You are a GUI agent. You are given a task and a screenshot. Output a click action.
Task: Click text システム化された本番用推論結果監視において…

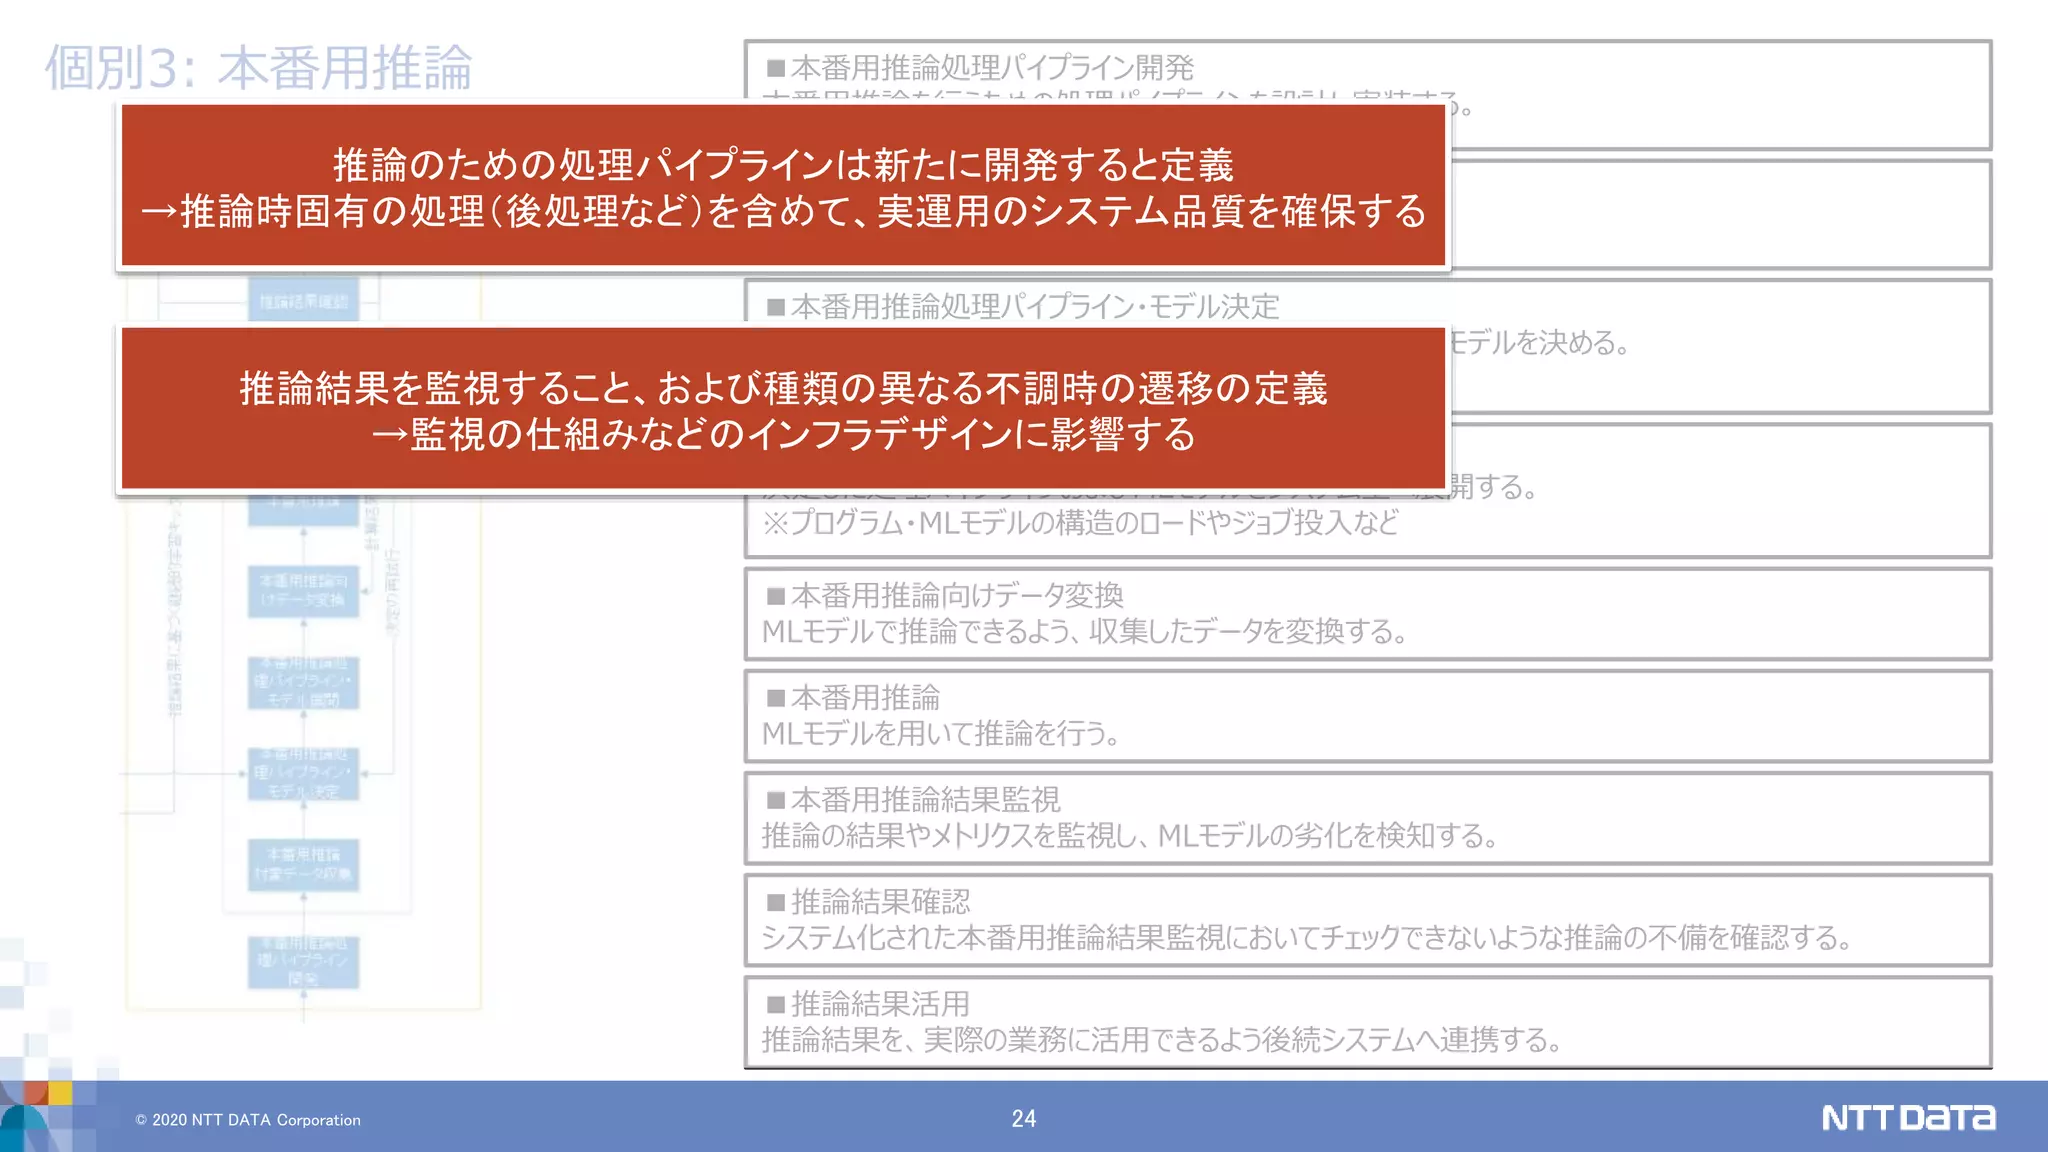click(1308, 938)
